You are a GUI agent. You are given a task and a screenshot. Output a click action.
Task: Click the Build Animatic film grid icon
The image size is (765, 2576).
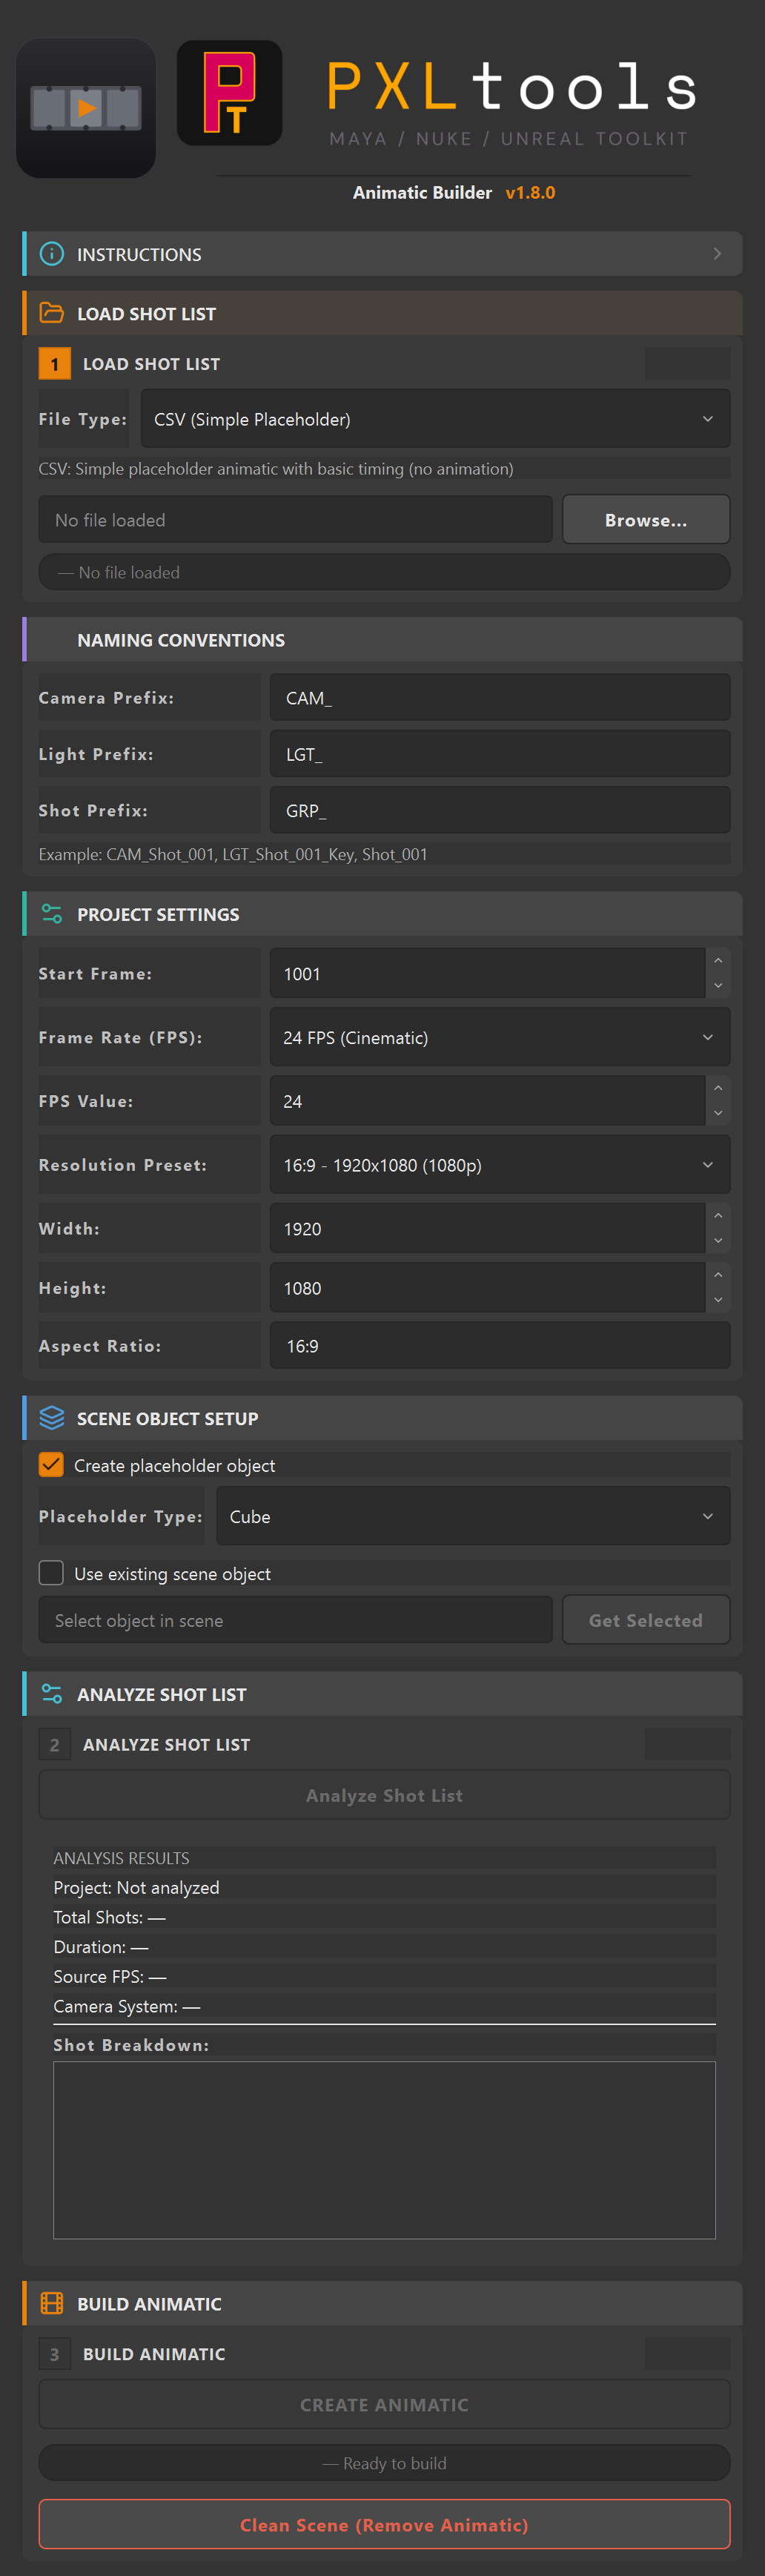(x=52, y=2303)
